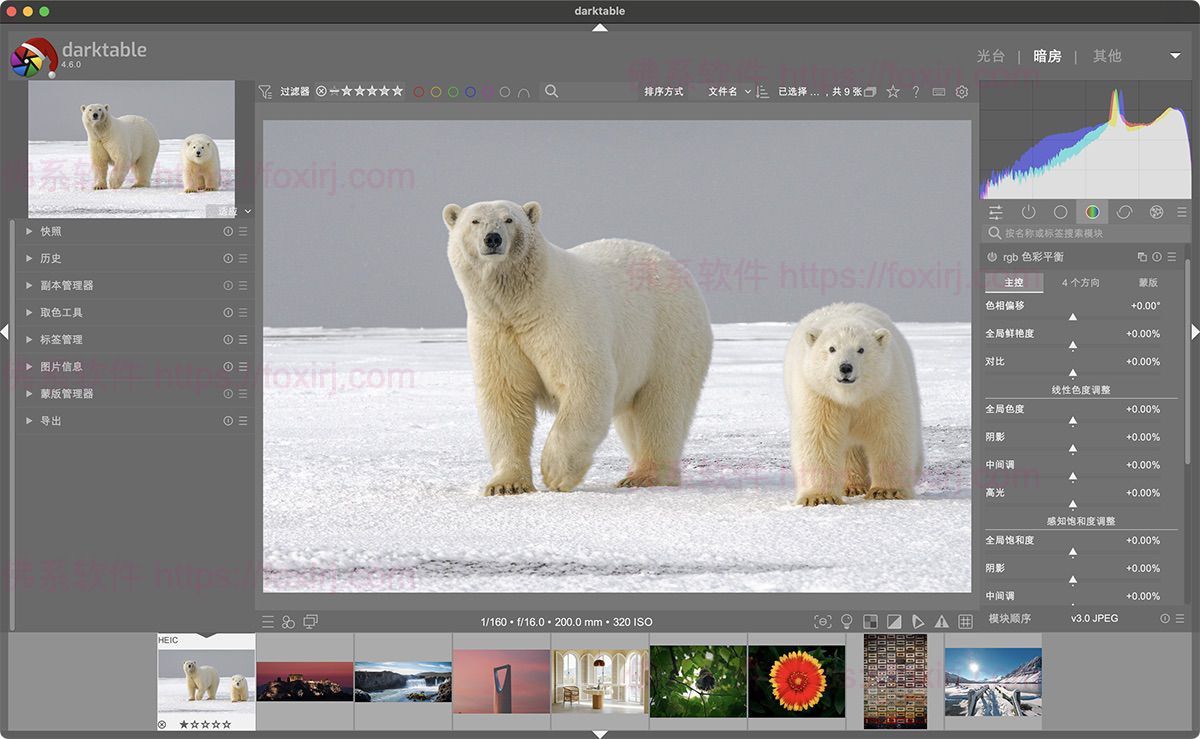This screenshot has width=1200, height=739.
Task: Toggle the red color label filter
Action: (x=419, y=92)
